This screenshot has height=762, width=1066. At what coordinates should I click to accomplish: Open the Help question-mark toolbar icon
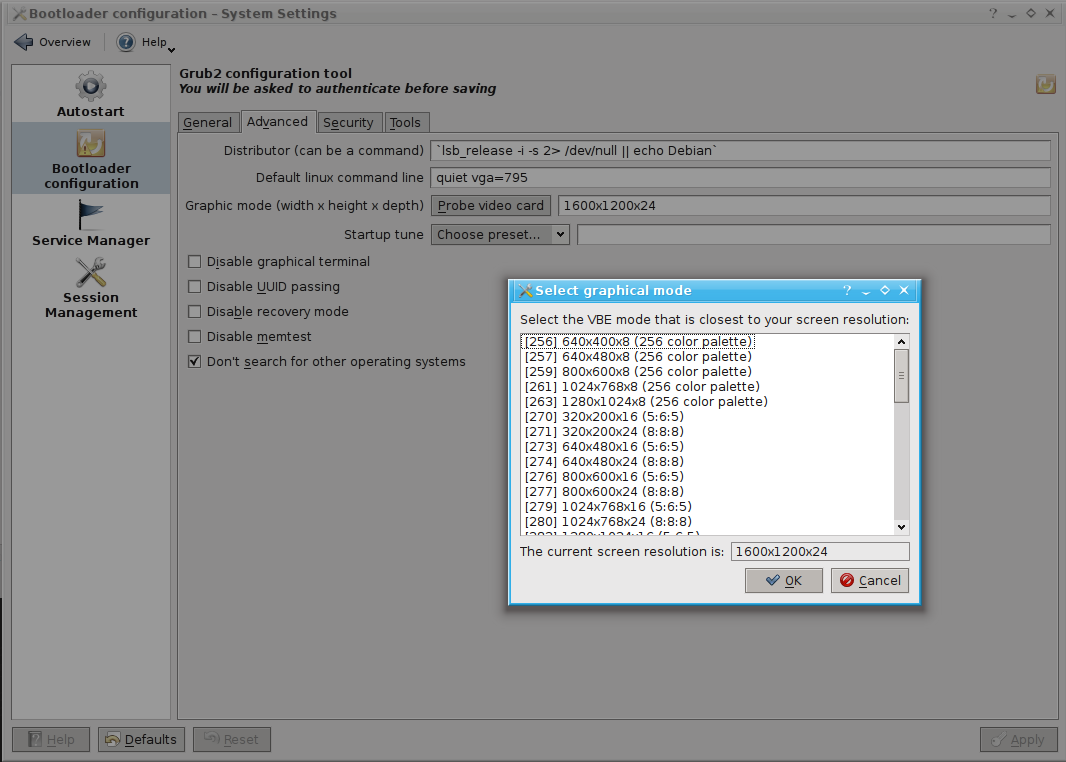(126, 42)
